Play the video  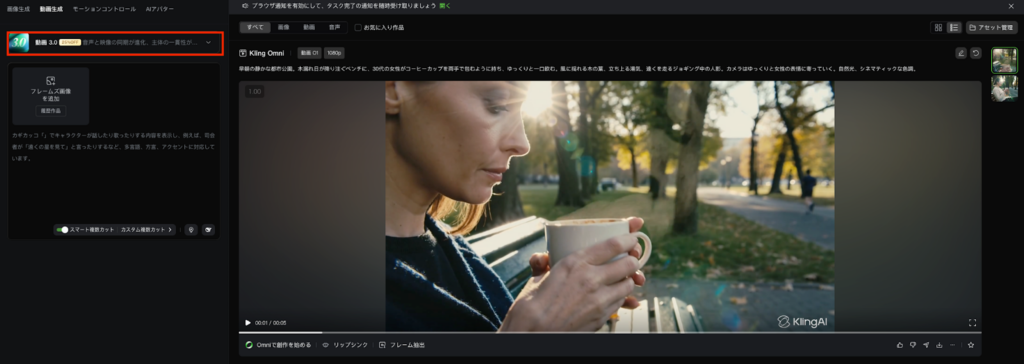pos(248,322)
